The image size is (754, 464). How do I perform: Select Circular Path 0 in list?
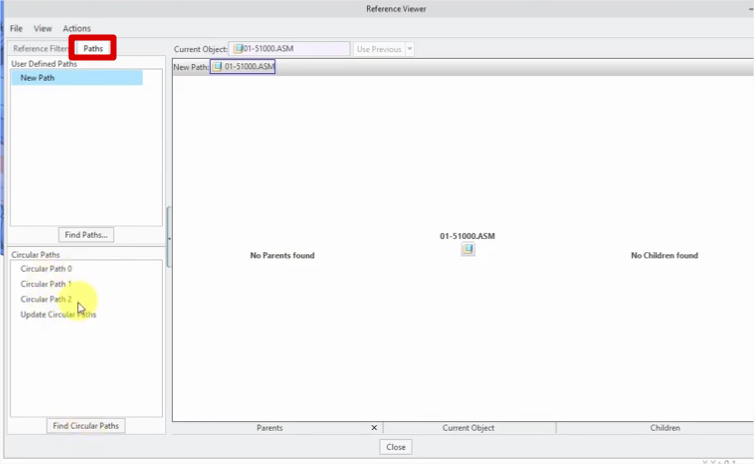[x=46, y=269]
